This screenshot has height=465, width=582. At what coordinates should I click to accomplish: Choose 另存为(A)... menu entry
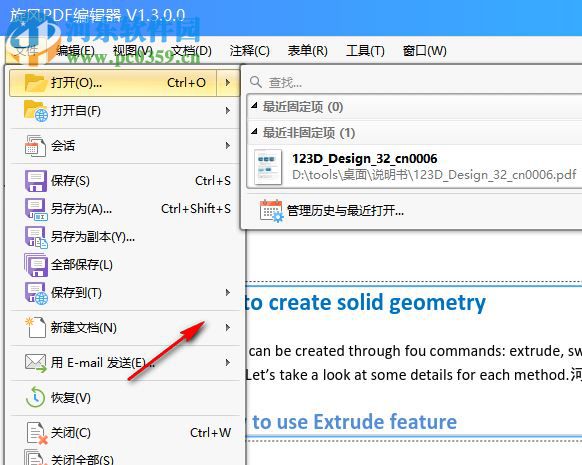[124, 209]
